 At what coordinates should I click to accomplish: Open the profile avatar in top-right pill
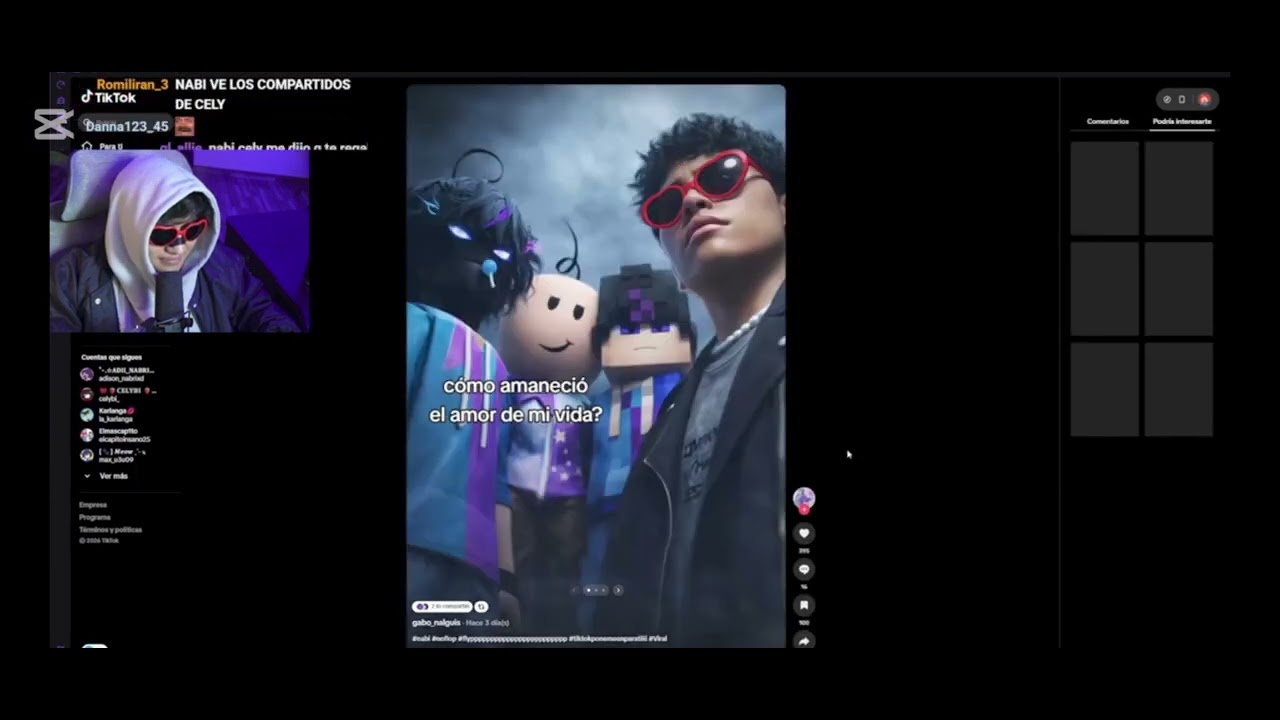tap(1204, 99)
